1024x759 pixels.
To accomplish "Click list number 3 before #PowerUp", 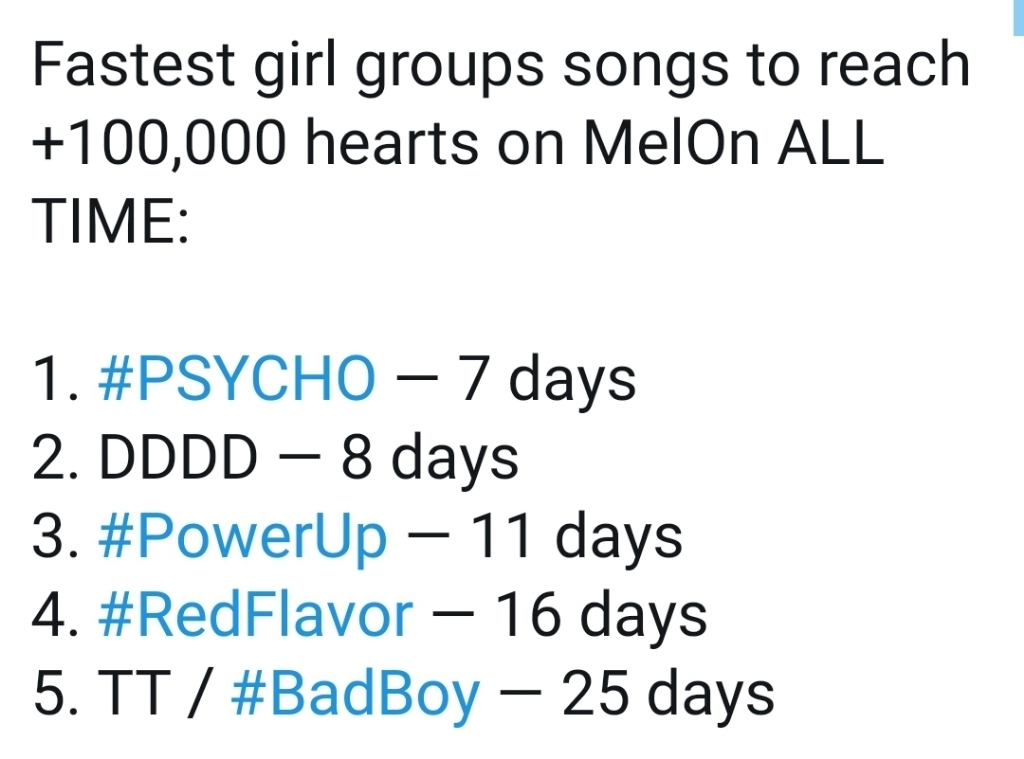I will [x=52, y=537].
